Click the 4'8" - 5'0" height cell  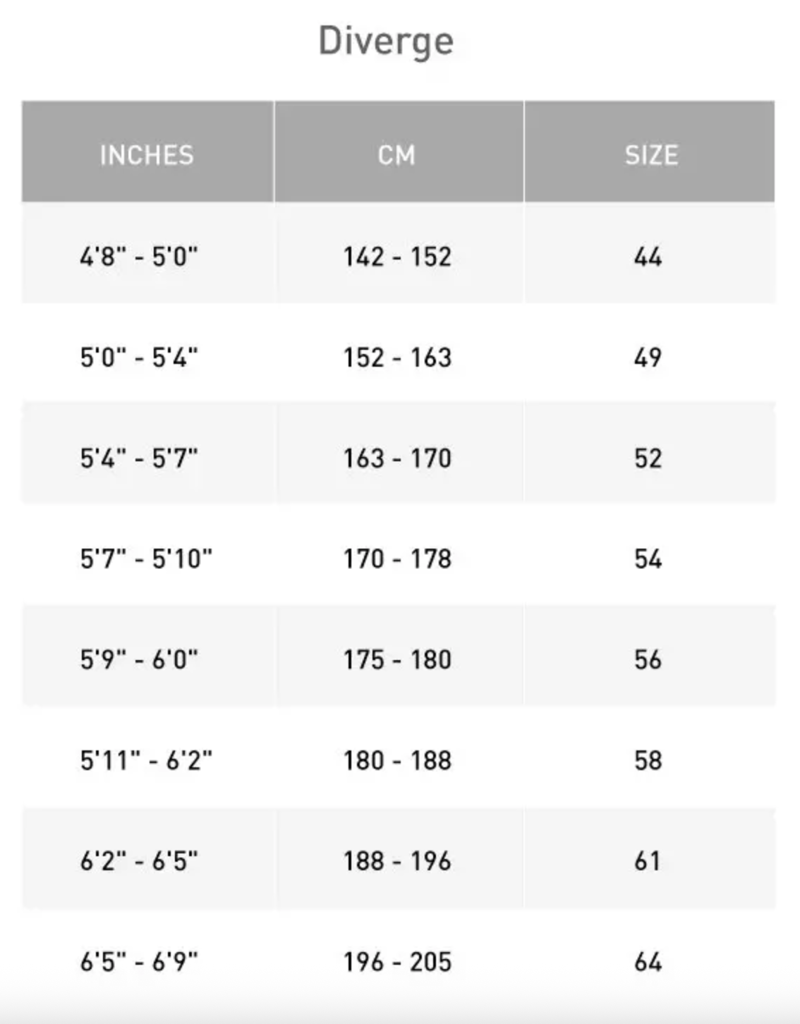[139, 257]
